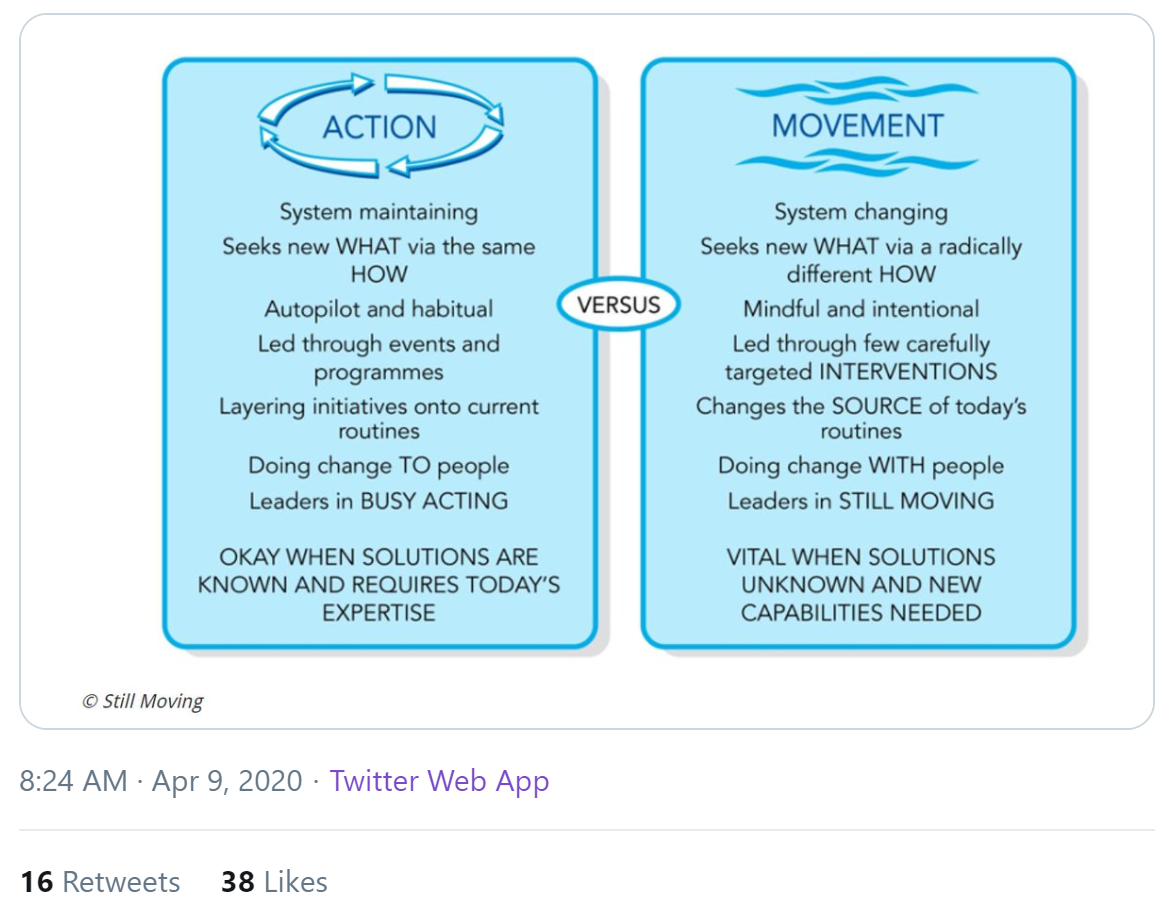Click the wavy lines above MOVEMENT

coord(857,90)
